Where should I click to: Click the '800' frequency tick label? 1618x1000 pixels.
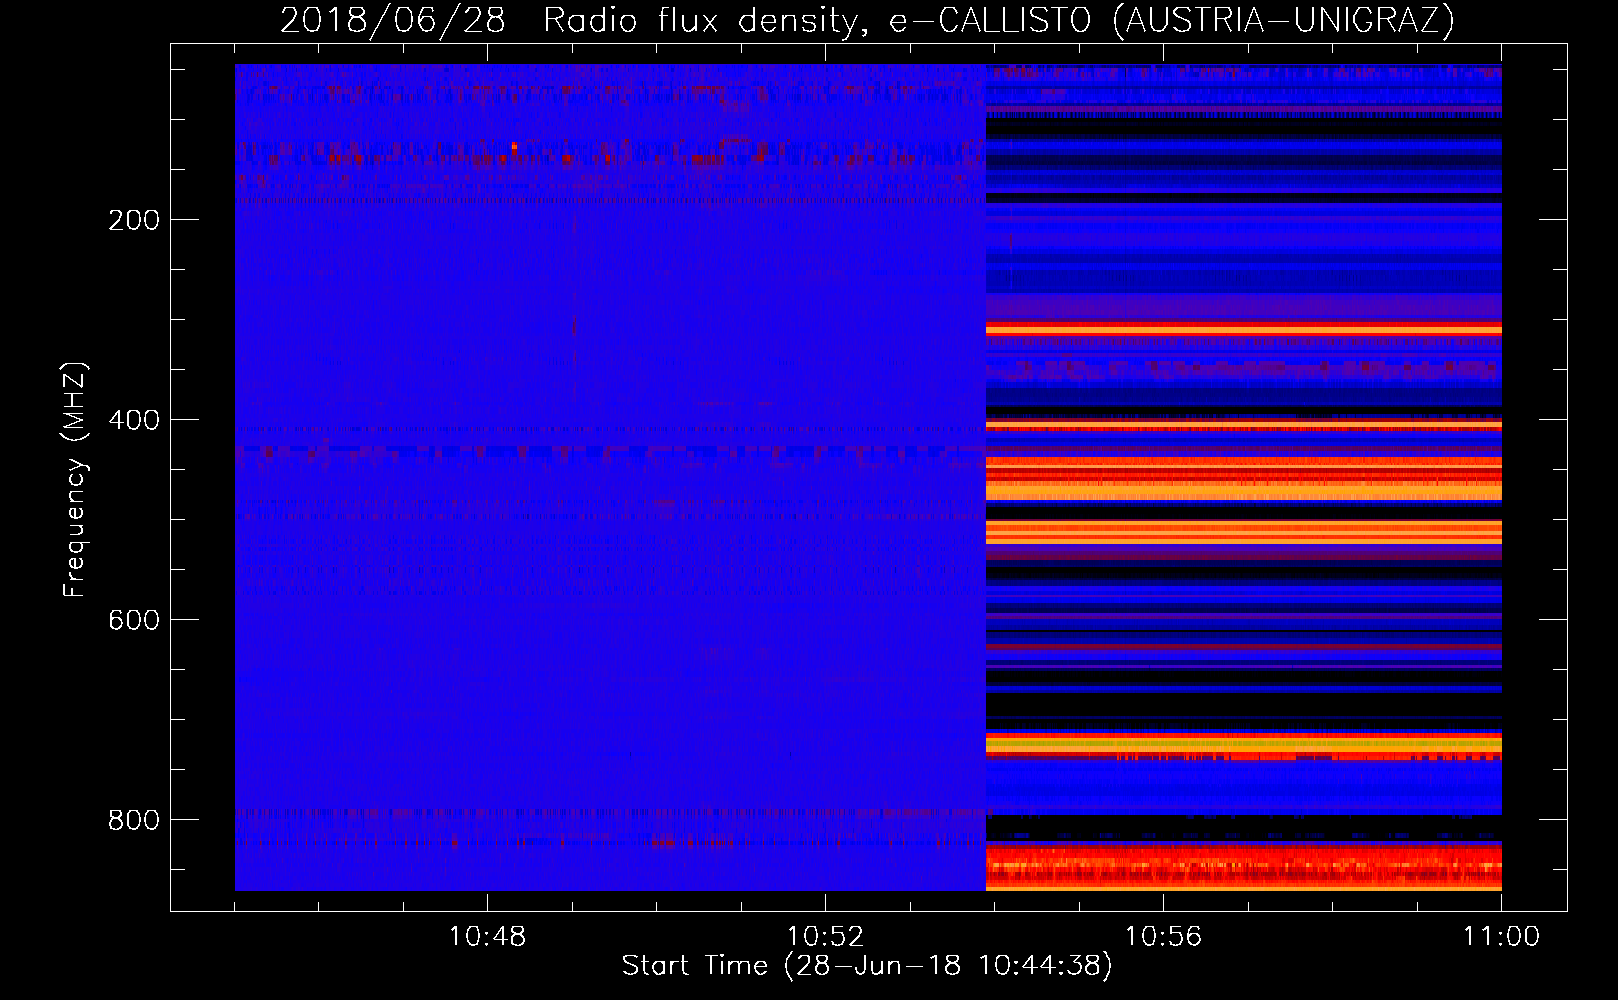134,820
